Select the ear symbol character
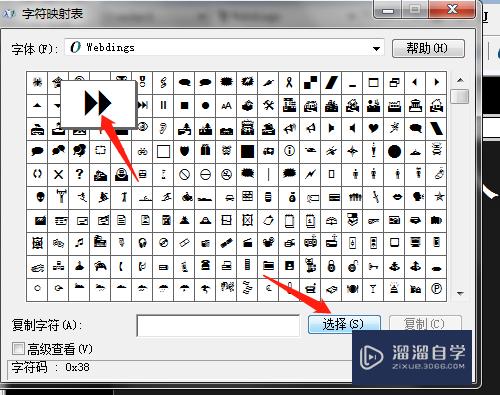Image resolution: width=500 pixels, height=395 pixels. click(163, 129)
